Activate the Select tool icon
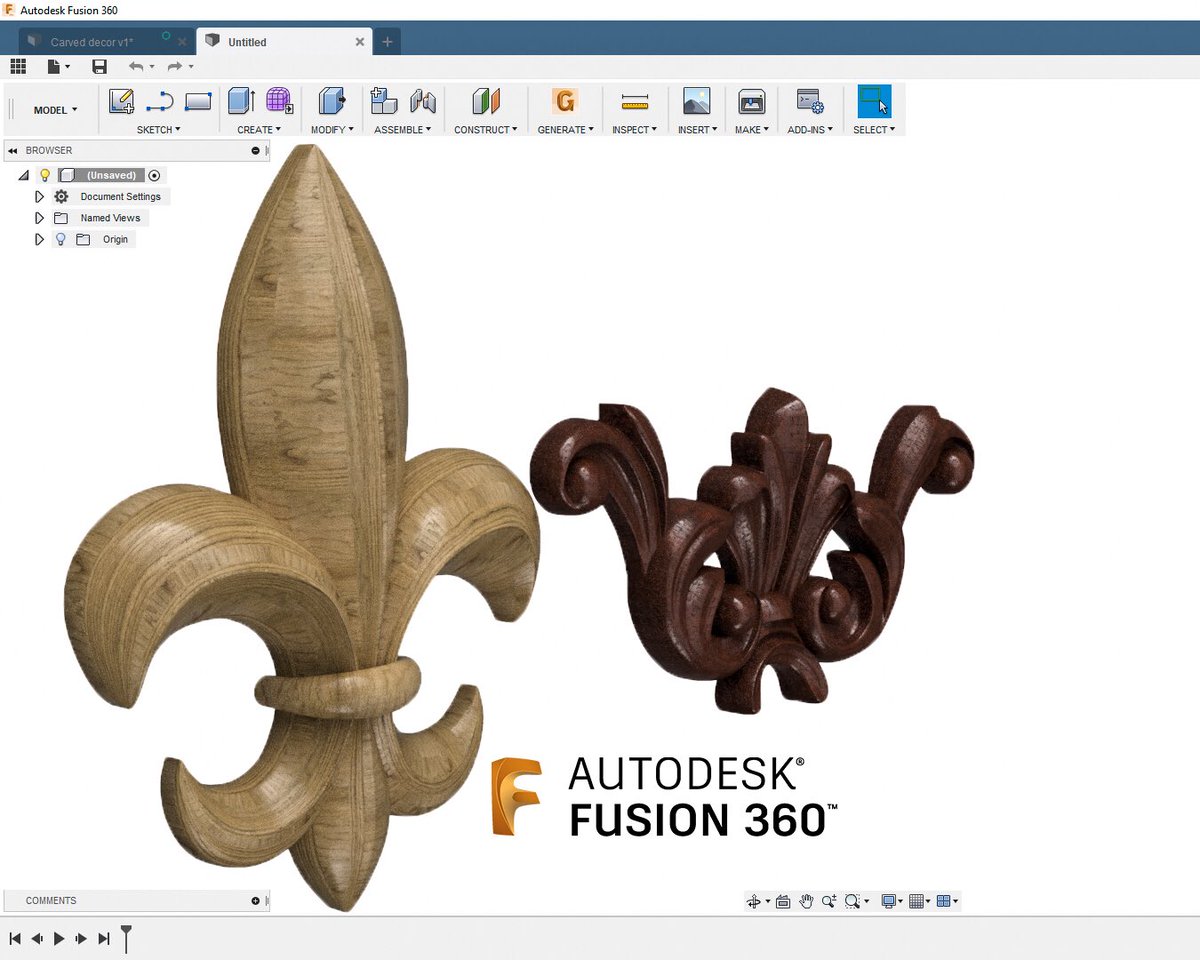Screen dimensions: 1200x960 [874, 101]
